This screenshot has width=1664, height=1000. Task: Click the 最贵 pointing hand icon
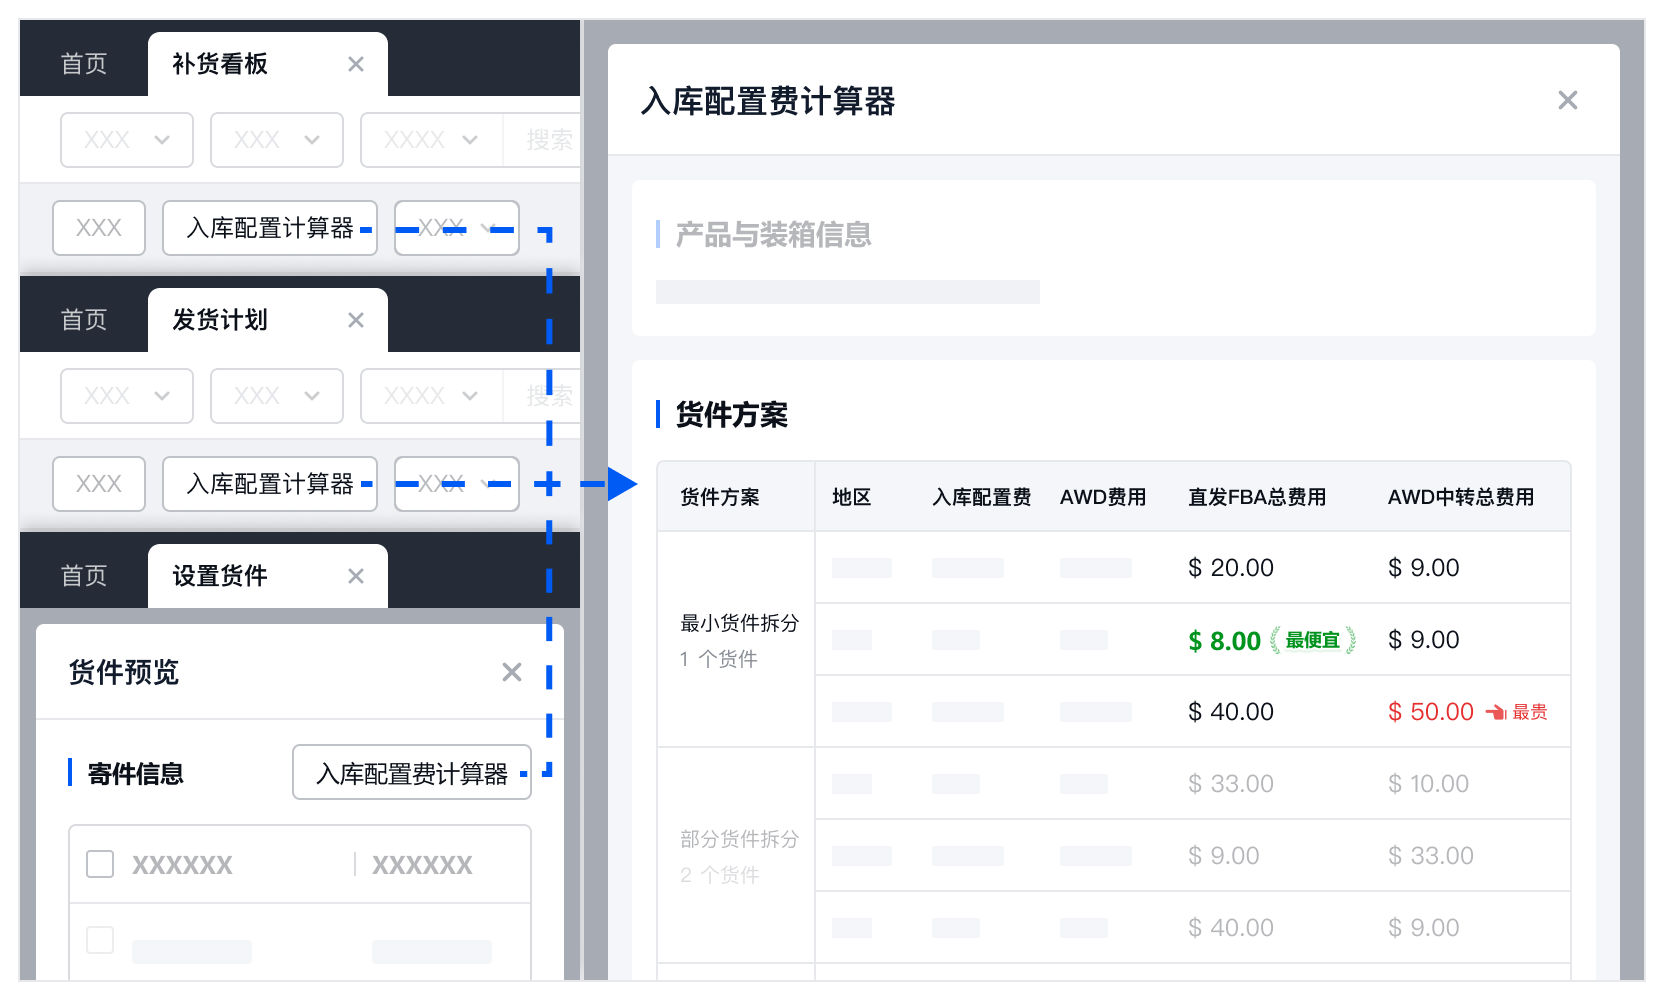pos(1496,712)
